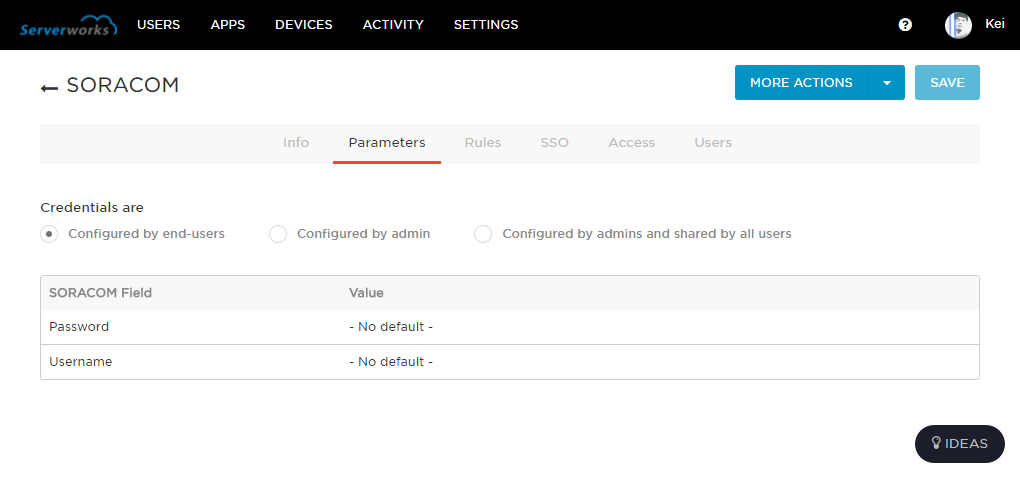
Task: Select Configured by end-users radio button
Action: coord(49,234)
